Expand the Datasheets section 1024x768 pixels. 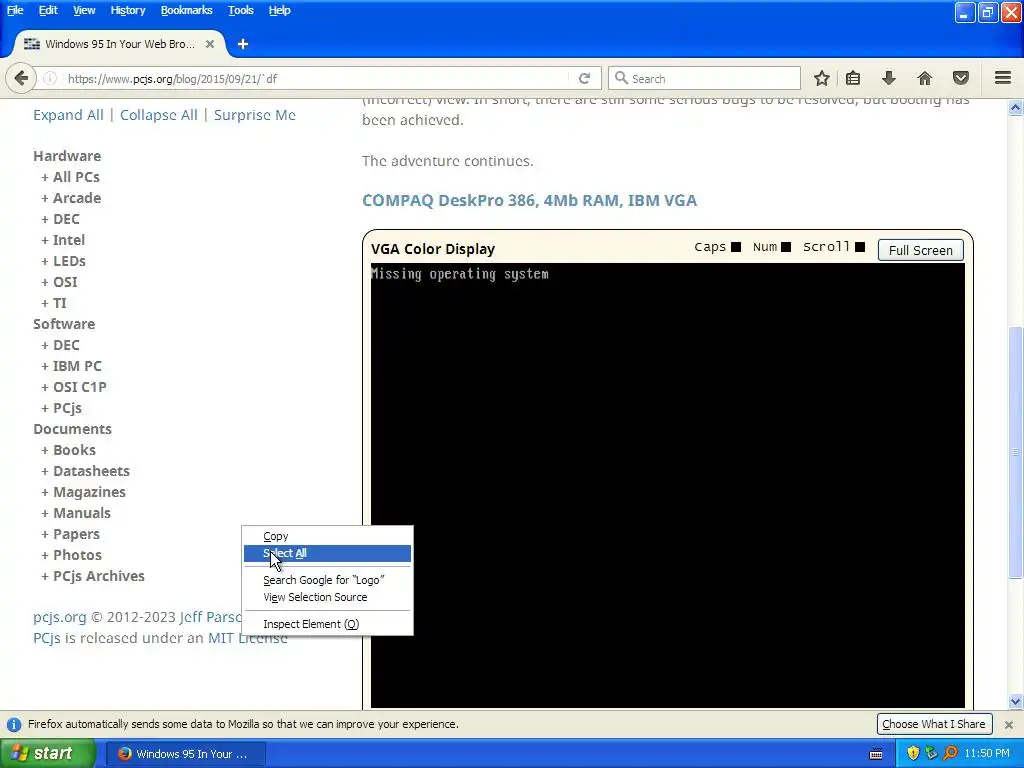pos(86,471)
